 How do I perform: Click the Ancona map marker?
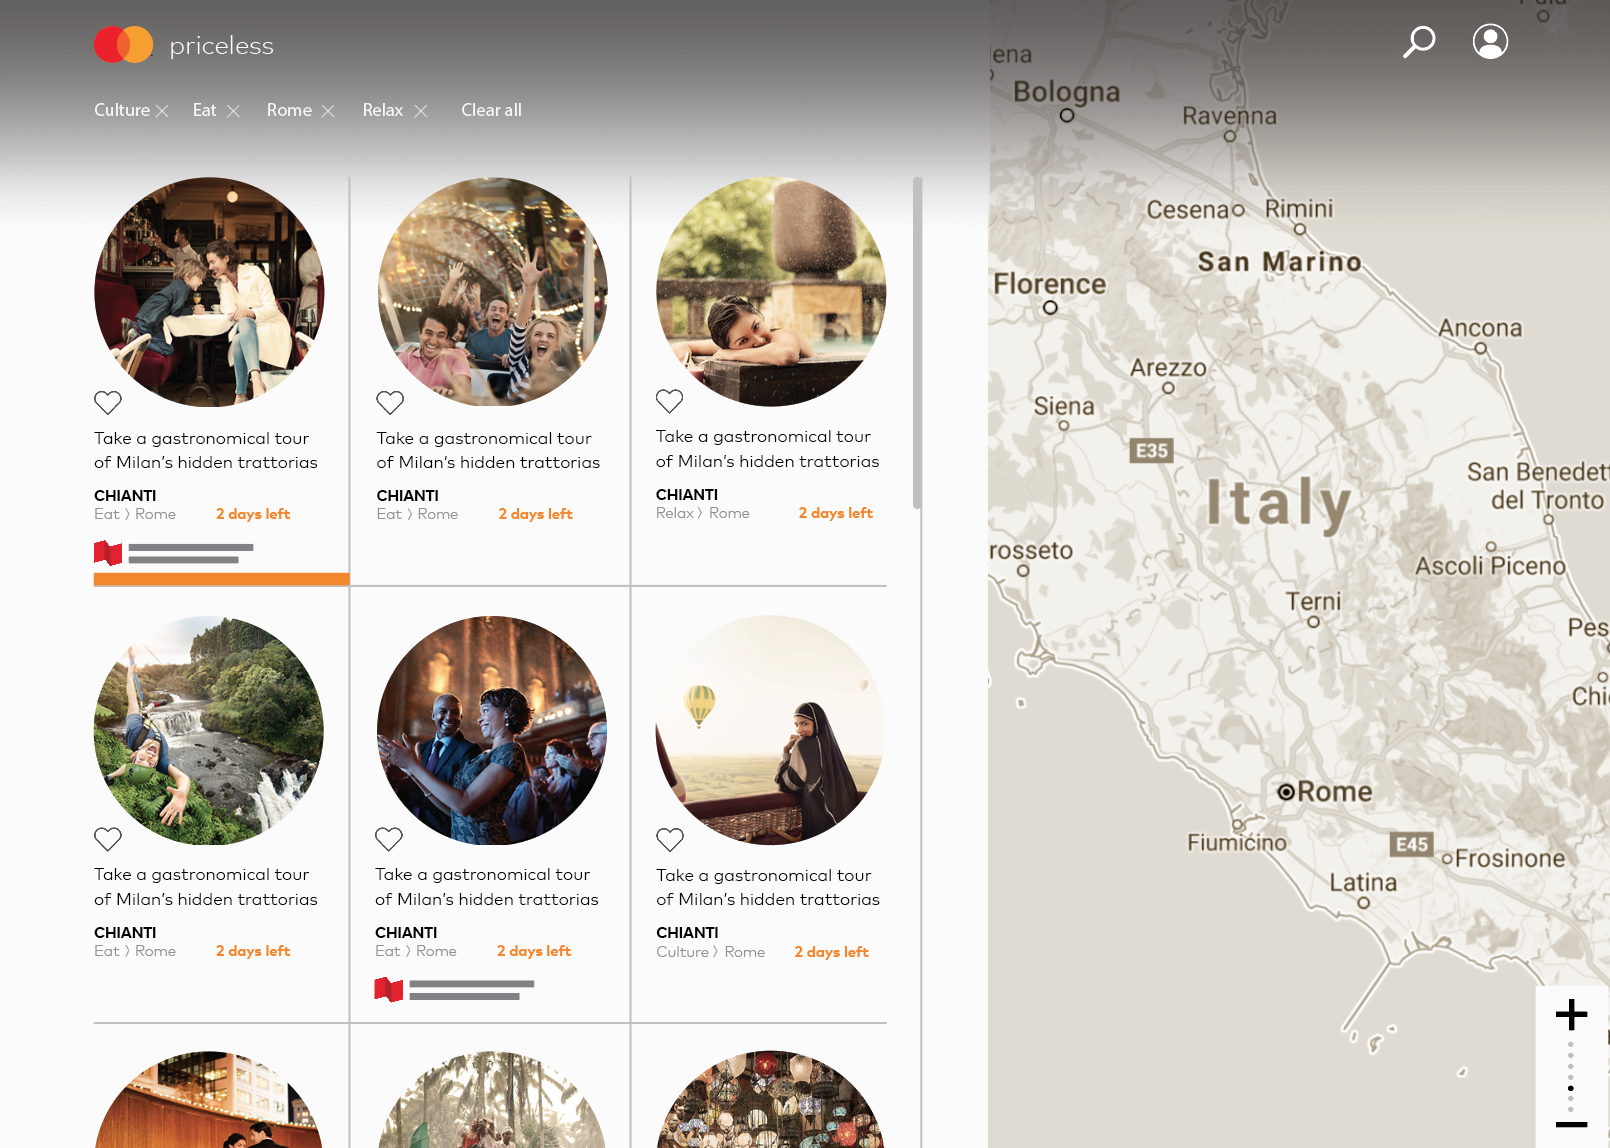coord(1480,349)
